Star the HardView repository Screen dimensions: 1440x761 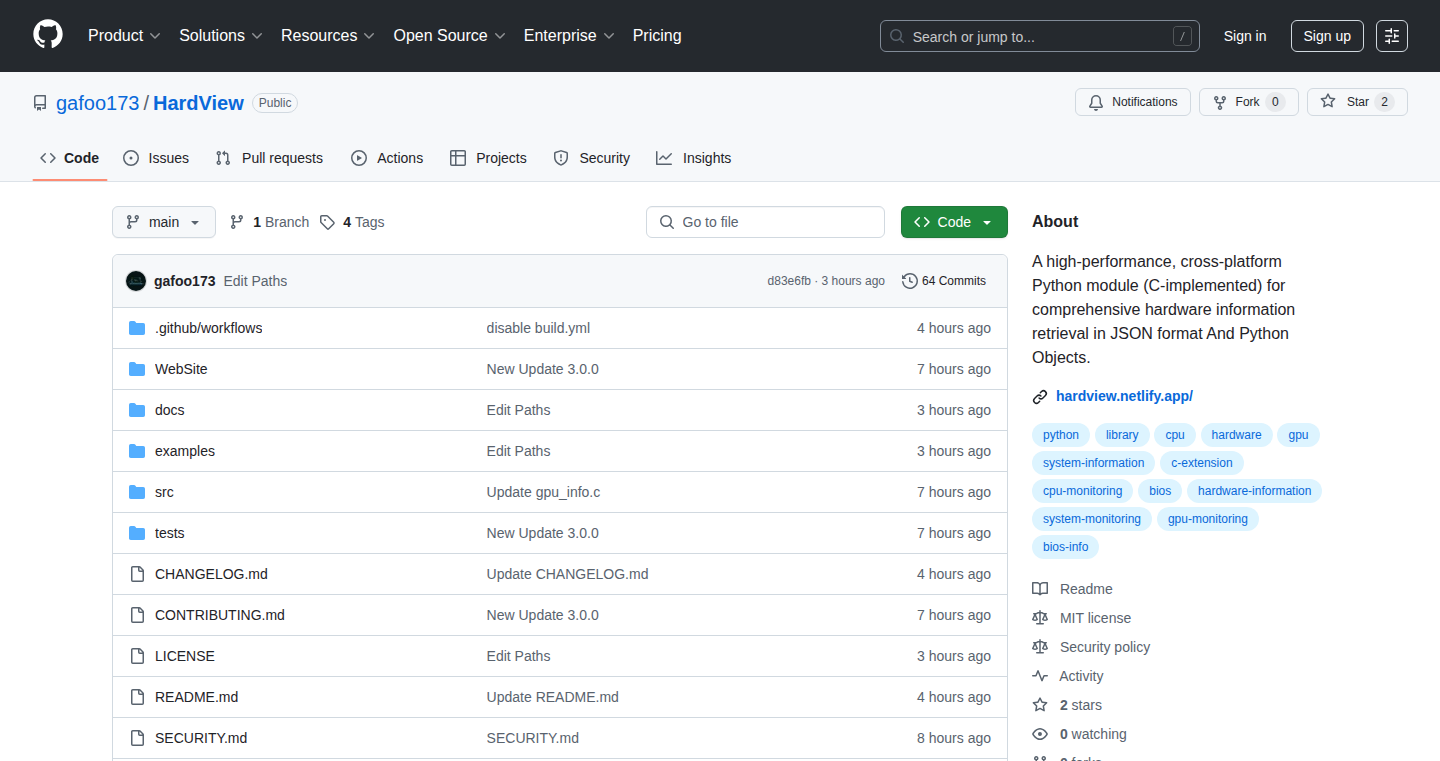pos(1357,102)
